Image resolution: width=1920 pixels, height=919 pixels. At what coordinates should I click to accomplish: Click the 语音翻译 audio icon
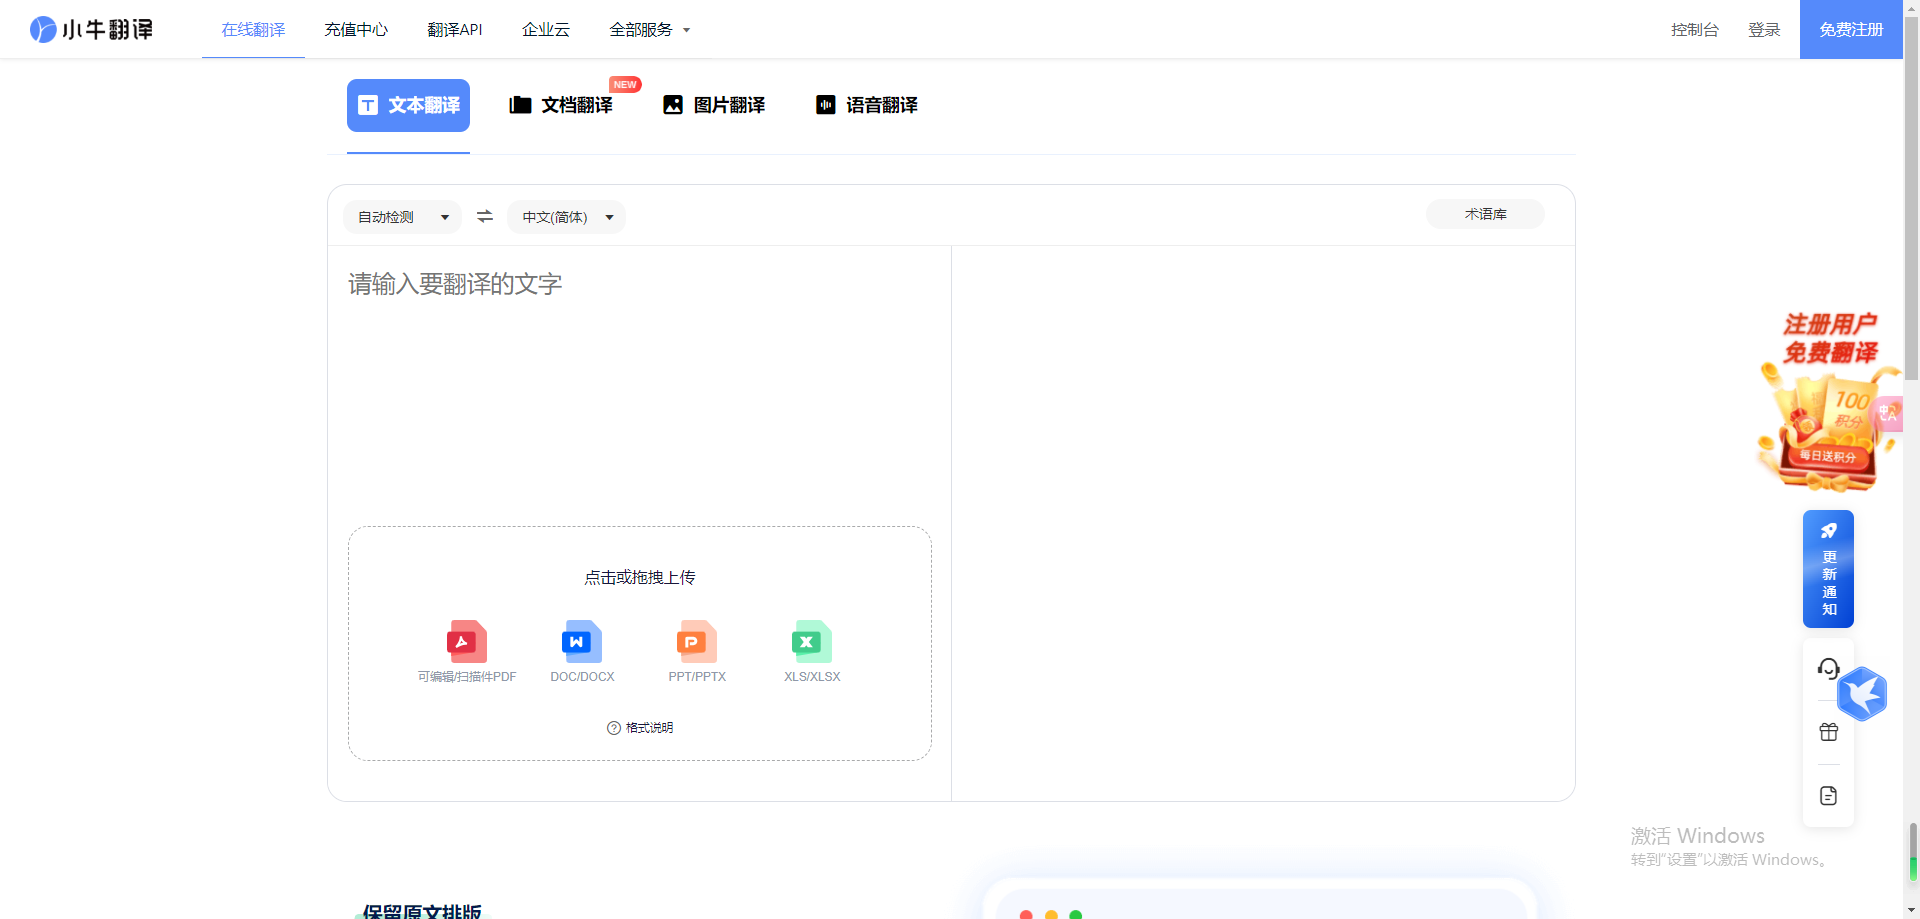(x=825, y=105)
